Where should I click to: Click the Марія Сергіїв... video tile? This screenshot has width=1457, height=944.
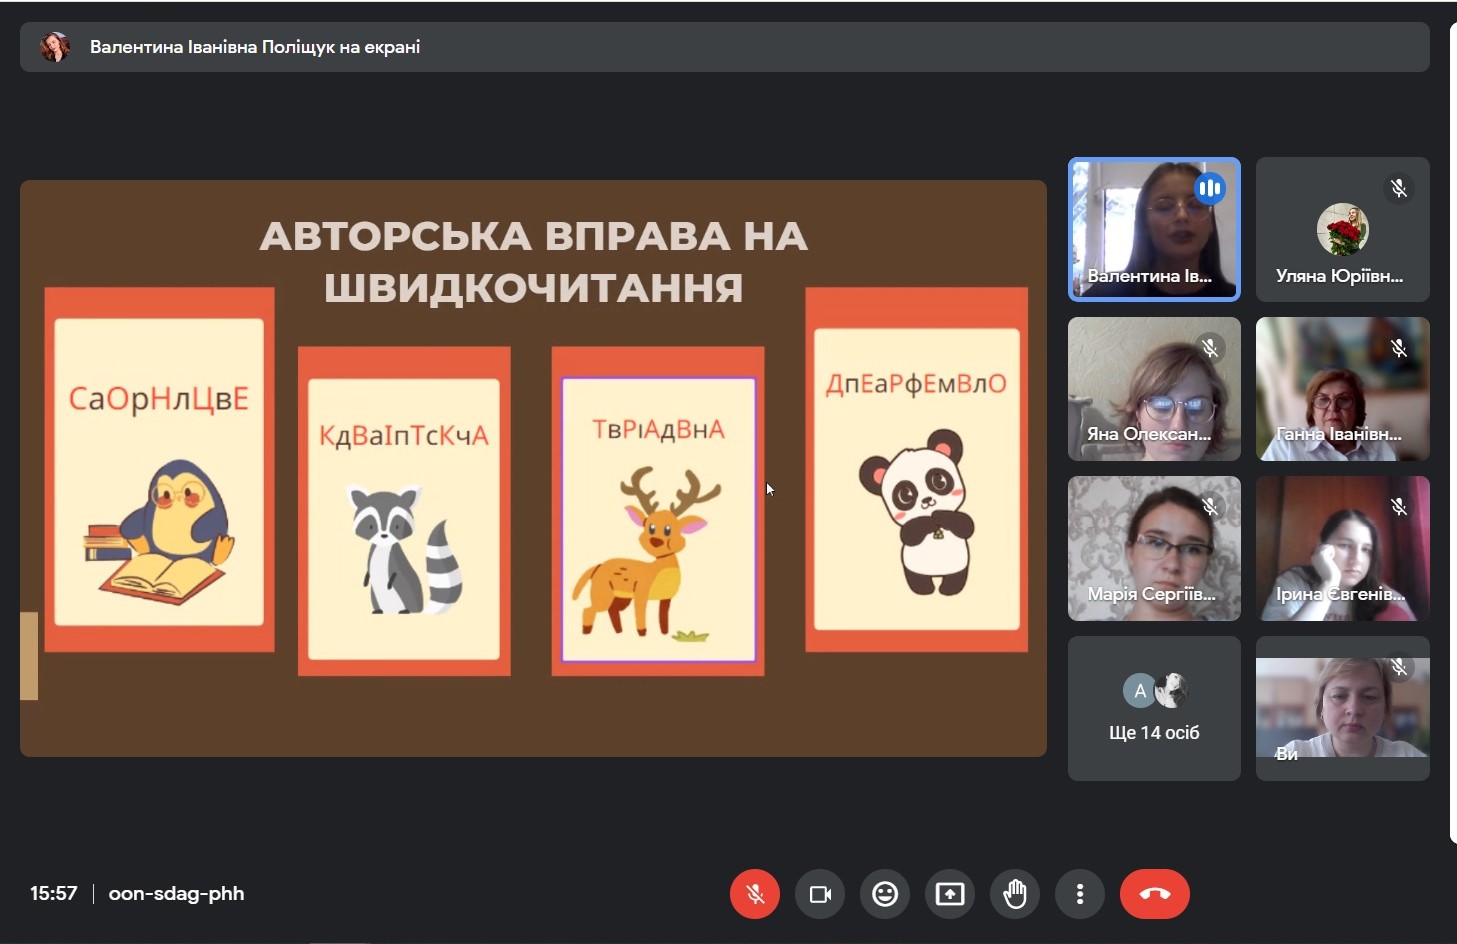click(x=1153, y=548)
